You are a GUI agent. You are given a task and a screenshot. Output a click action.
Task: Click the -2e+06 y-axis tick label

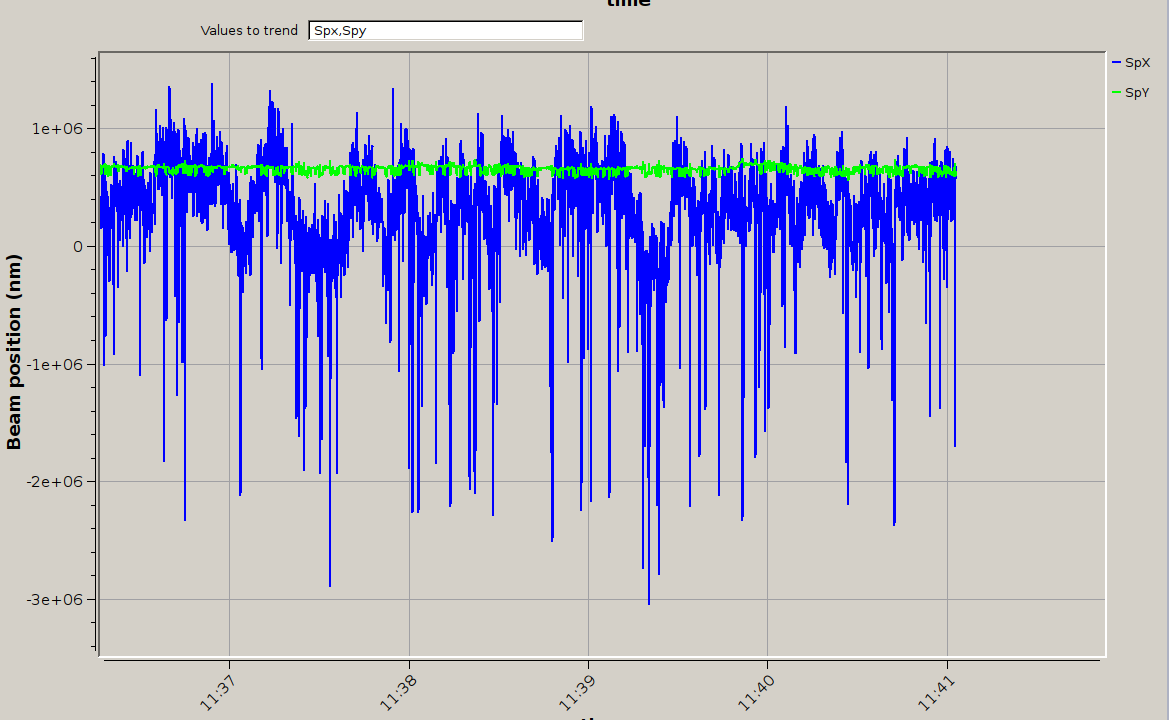(x=60, y=482)
